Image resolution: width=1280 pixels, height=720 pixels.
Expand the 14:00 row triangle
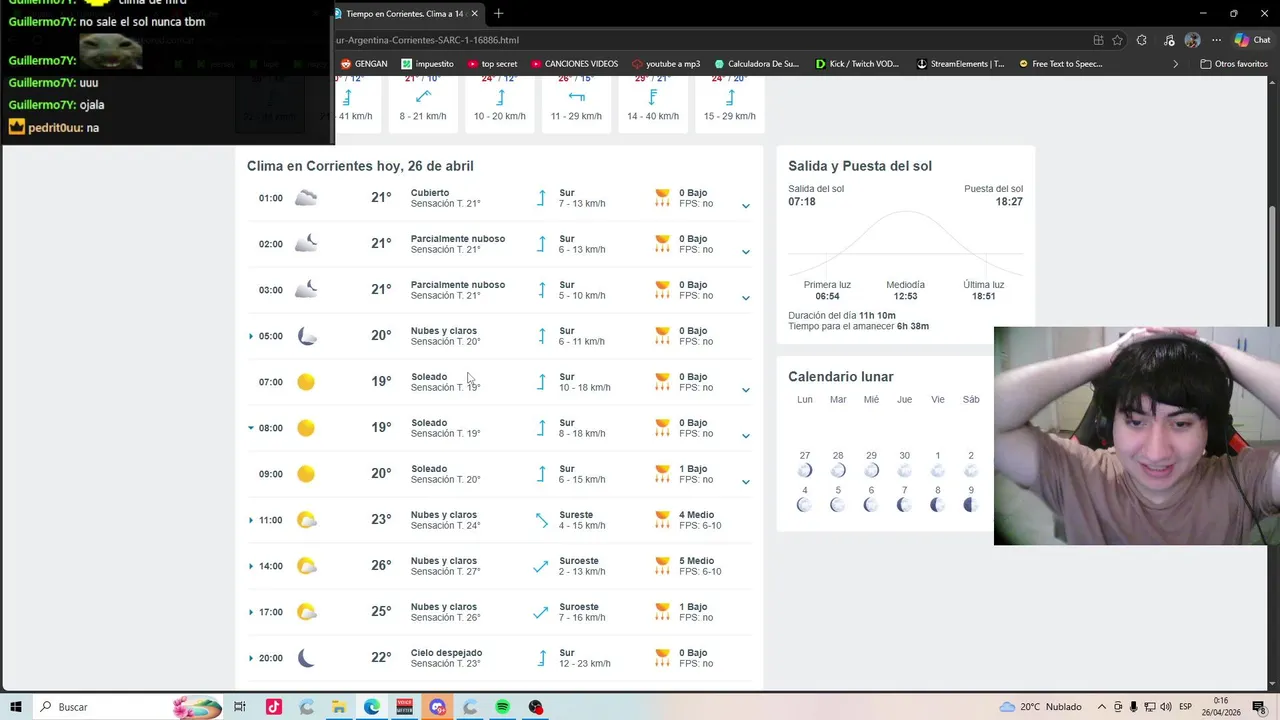(x=251, y=566)
